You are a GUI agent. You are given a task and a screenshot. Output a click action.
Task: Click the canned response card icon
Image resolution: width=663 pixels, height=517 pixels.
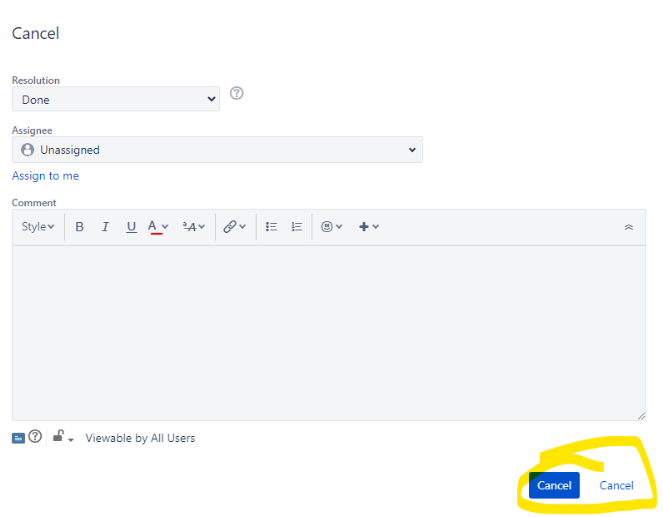tap(18, 438)
